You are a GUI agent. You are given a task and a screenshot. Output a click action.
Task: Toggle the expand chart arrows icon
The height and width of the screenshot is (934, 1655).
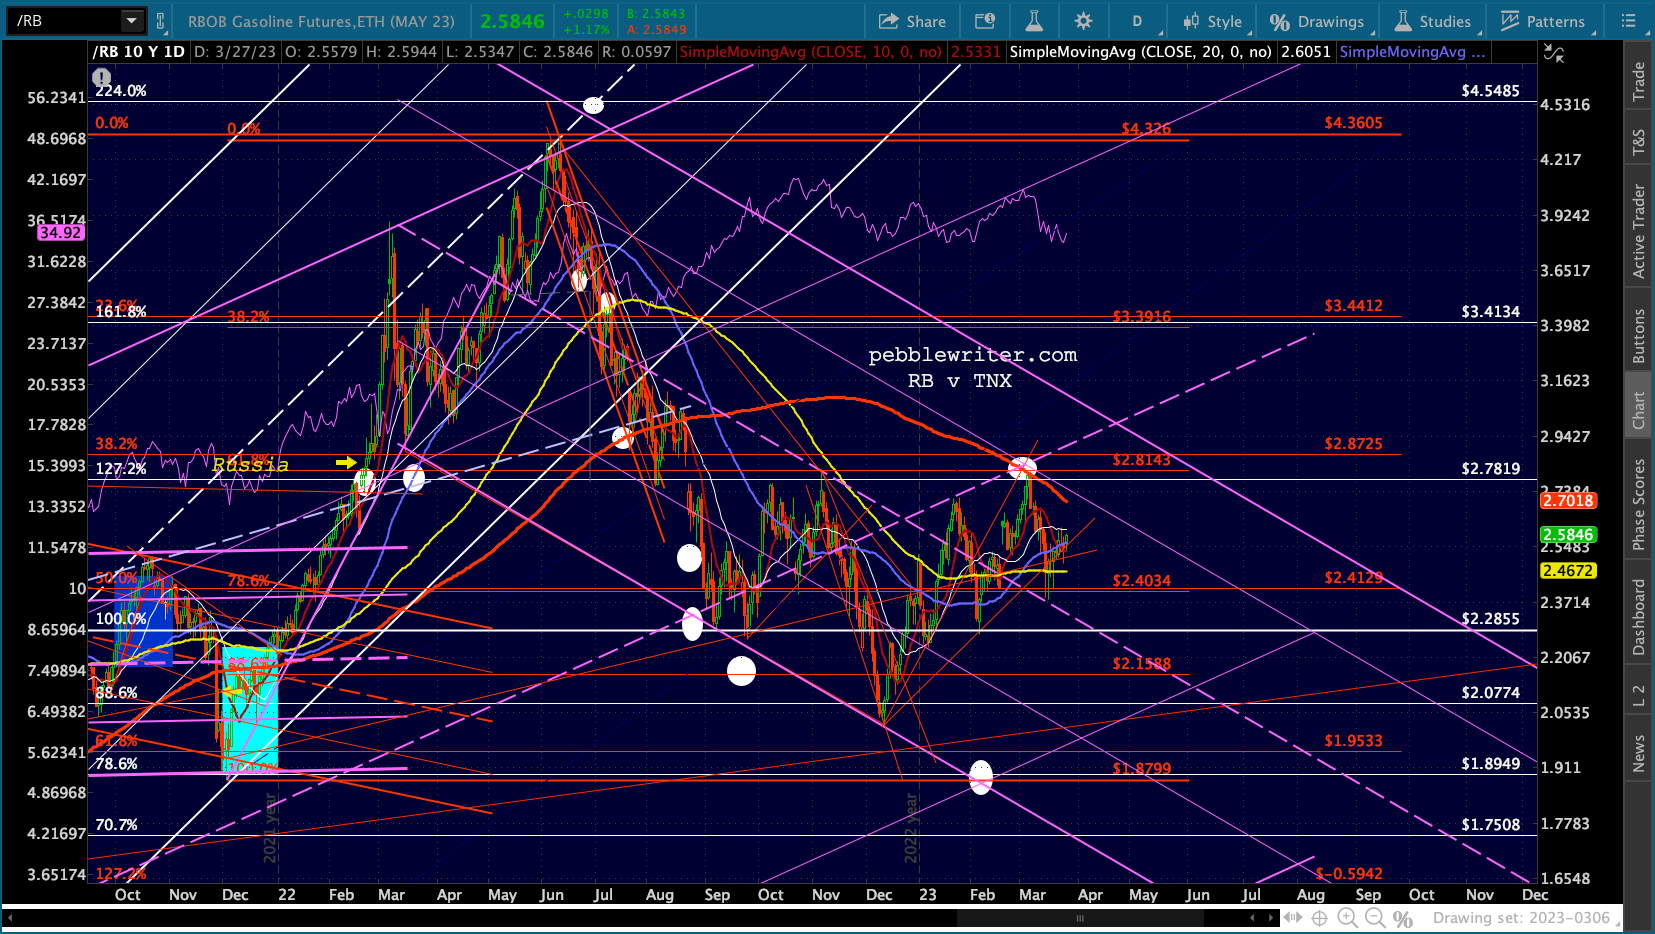(x=1553, y=53)
